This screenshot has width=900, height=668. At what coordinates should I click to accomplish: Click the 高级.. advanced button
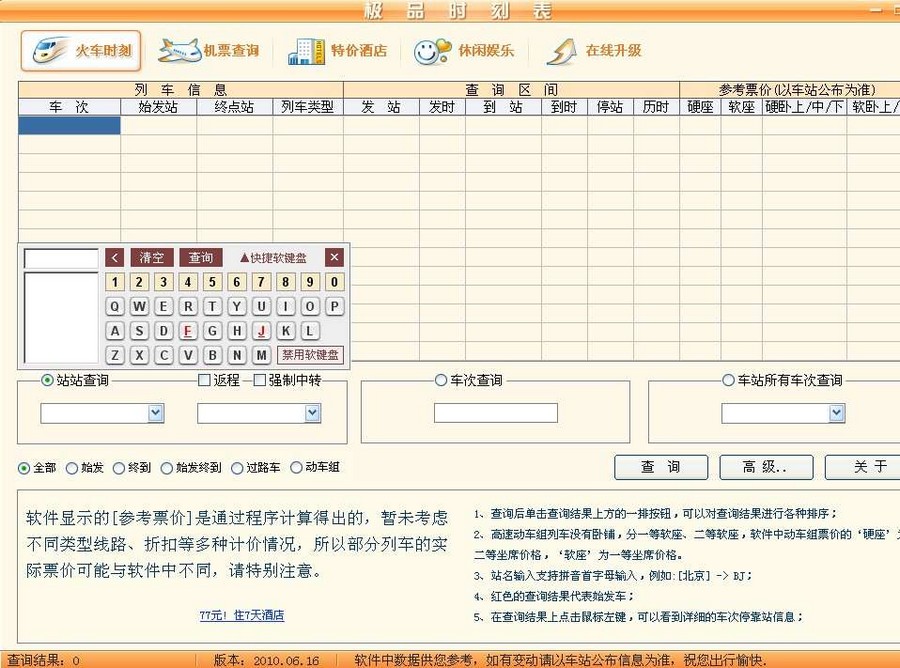pos(766,467)
